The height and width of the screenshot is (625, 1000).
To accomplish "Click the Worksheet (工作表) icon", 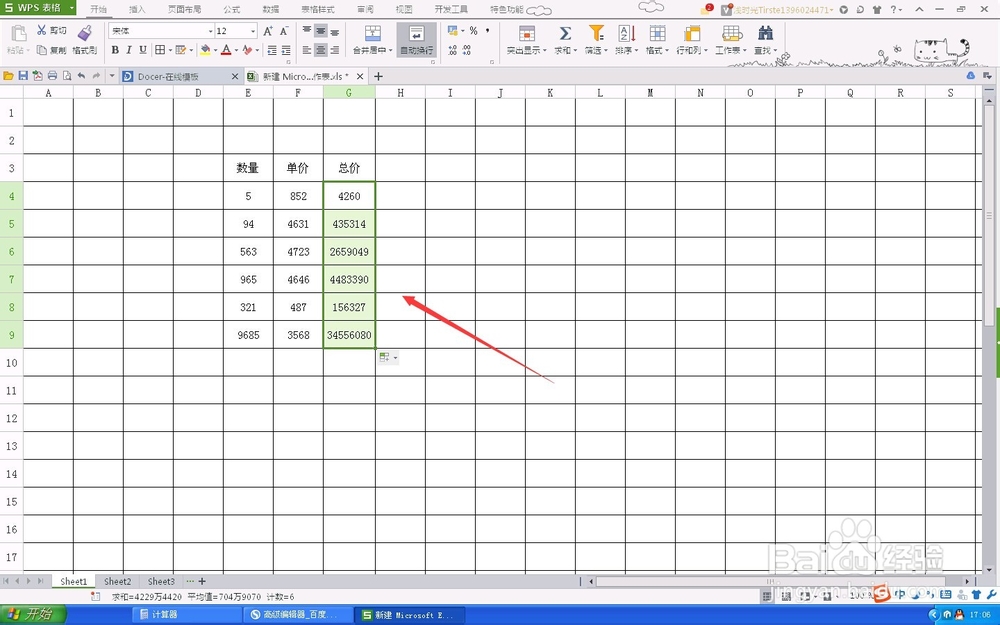I will pos(731,33).
